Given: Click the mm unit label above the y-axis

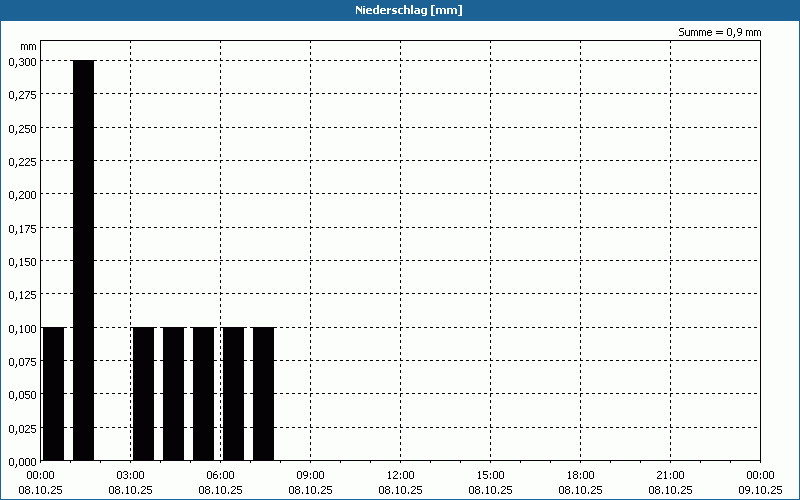Looking at the screenshot, I should [29, 46].
